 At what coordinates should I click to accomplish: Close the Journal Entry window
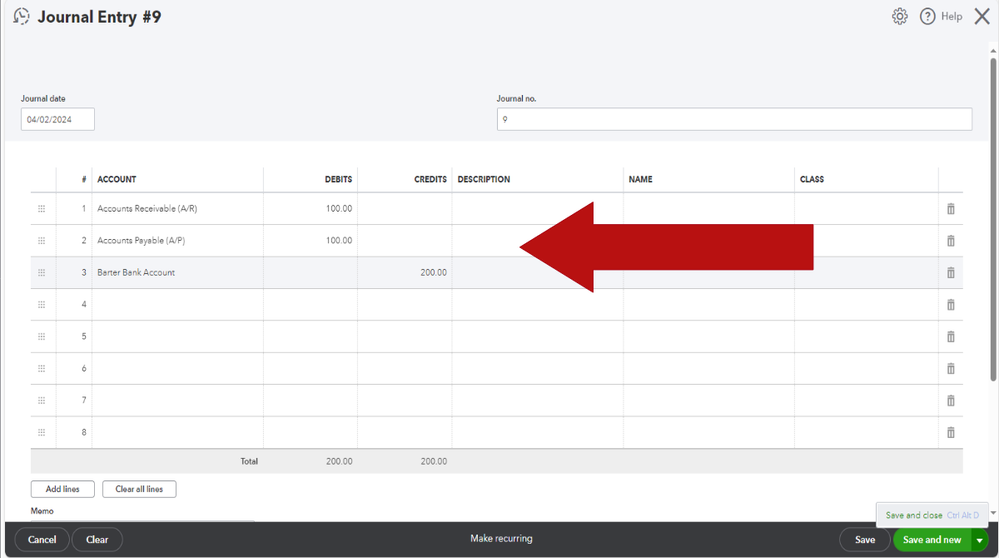(x=982, y=17)
